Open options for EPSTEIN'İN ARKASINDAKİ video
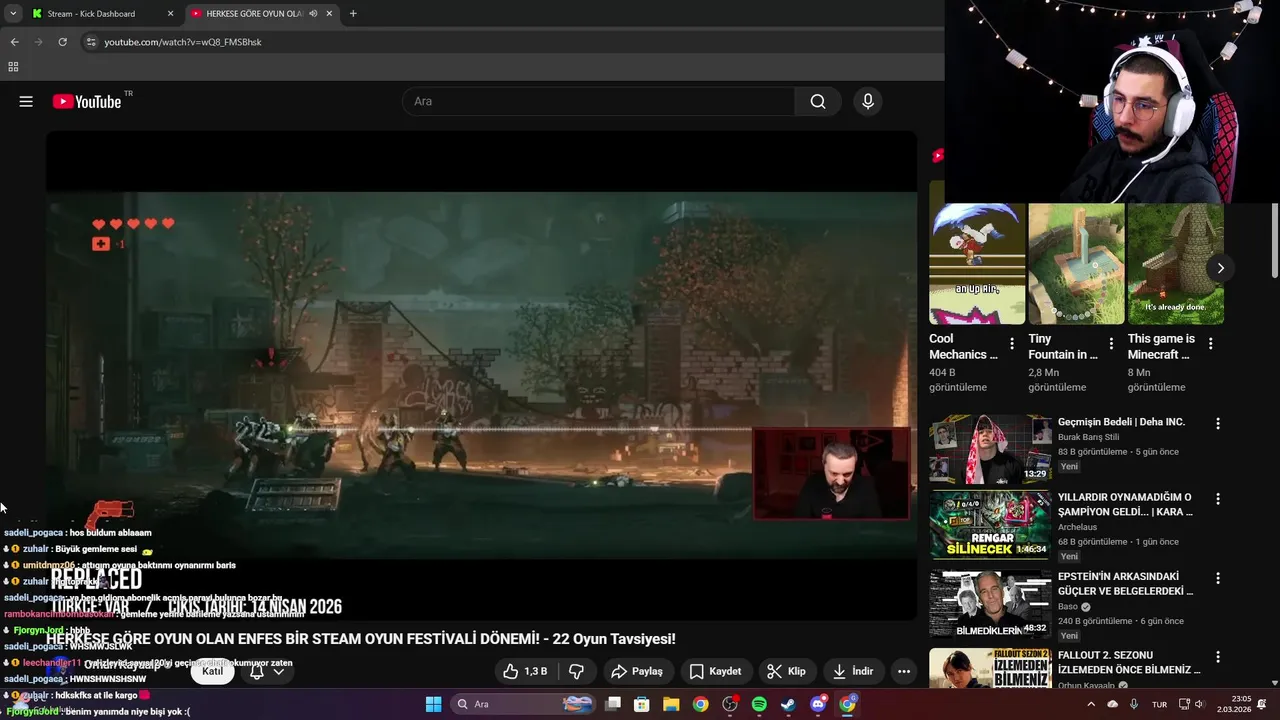1280x720 pixels. pos(1217,578)
